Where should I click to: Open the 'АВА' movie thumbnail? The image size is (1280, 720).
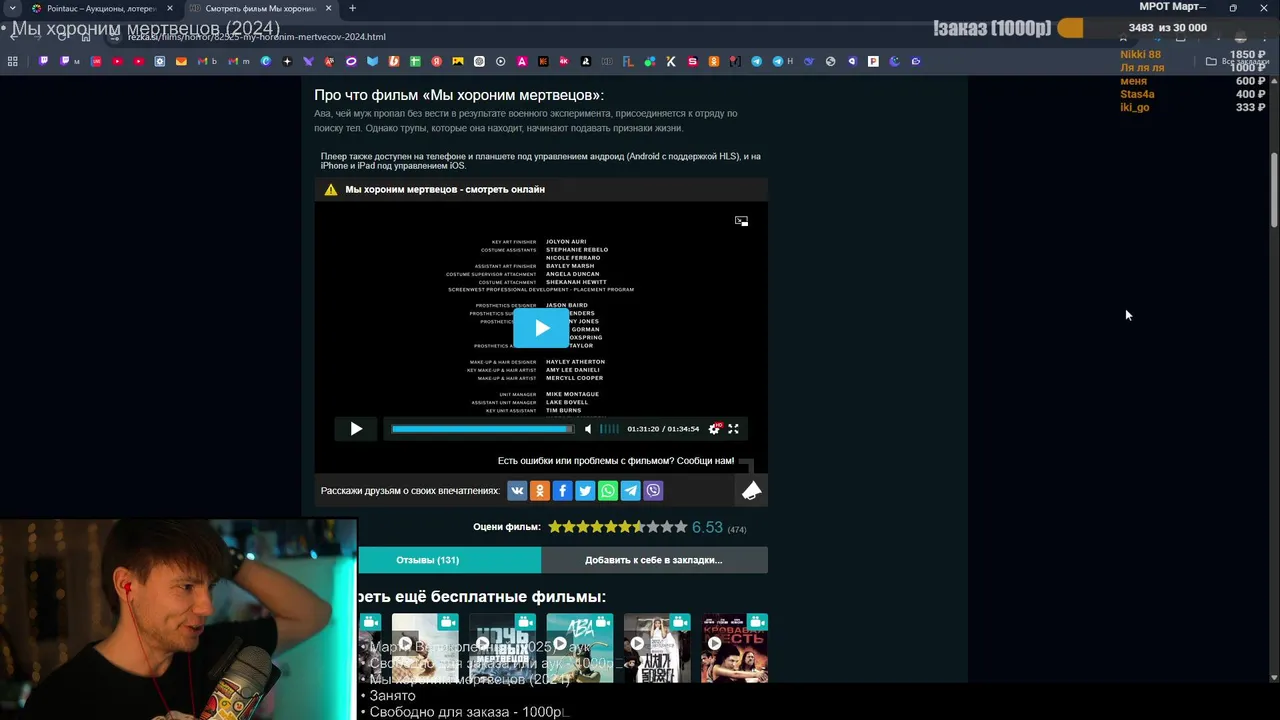pyautogui.click(x=580, y=648)
